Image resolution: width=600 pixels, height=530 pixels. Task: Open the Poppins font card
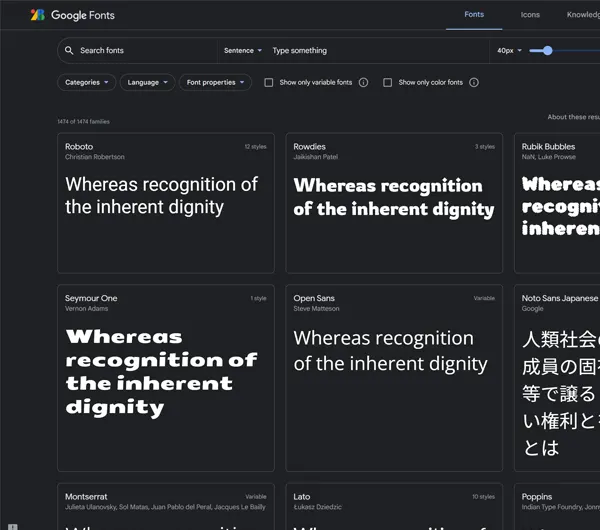tap(557, 507)
